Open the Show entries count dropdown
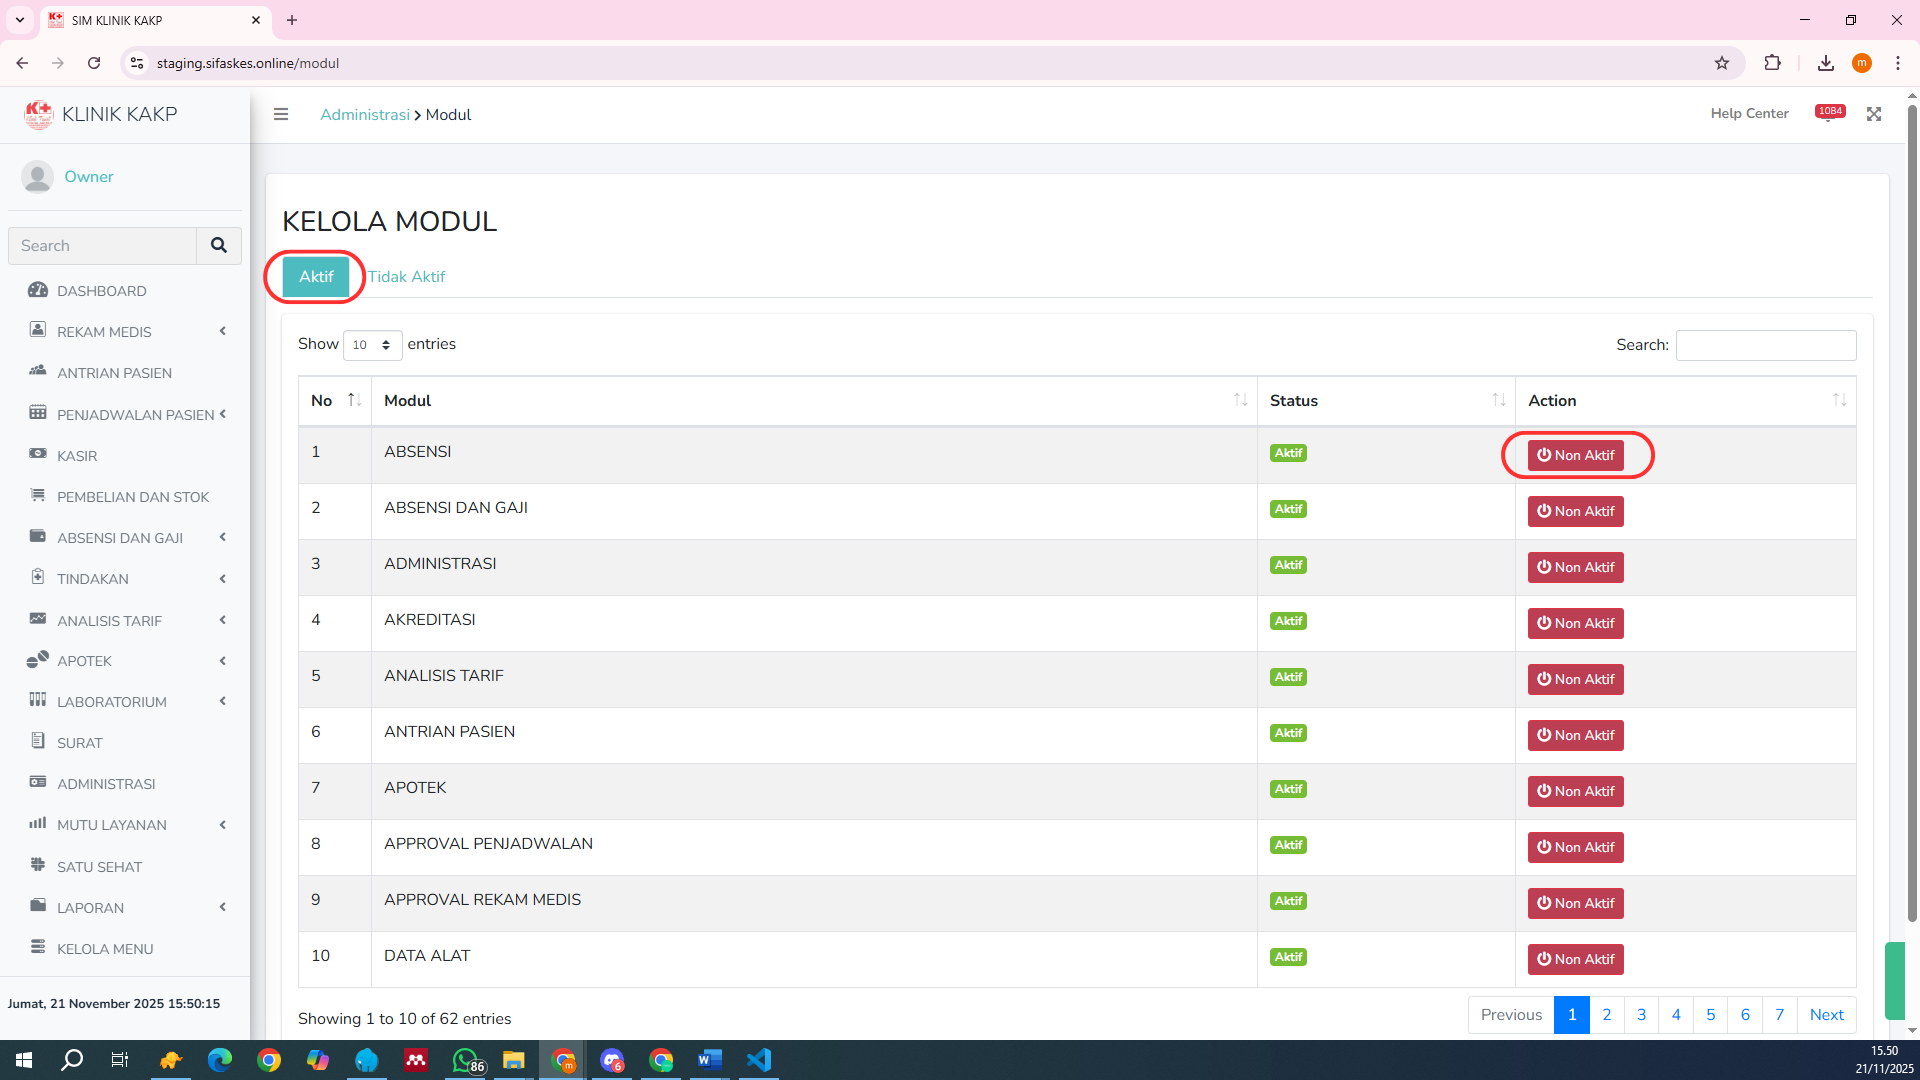 click(372, 345)
